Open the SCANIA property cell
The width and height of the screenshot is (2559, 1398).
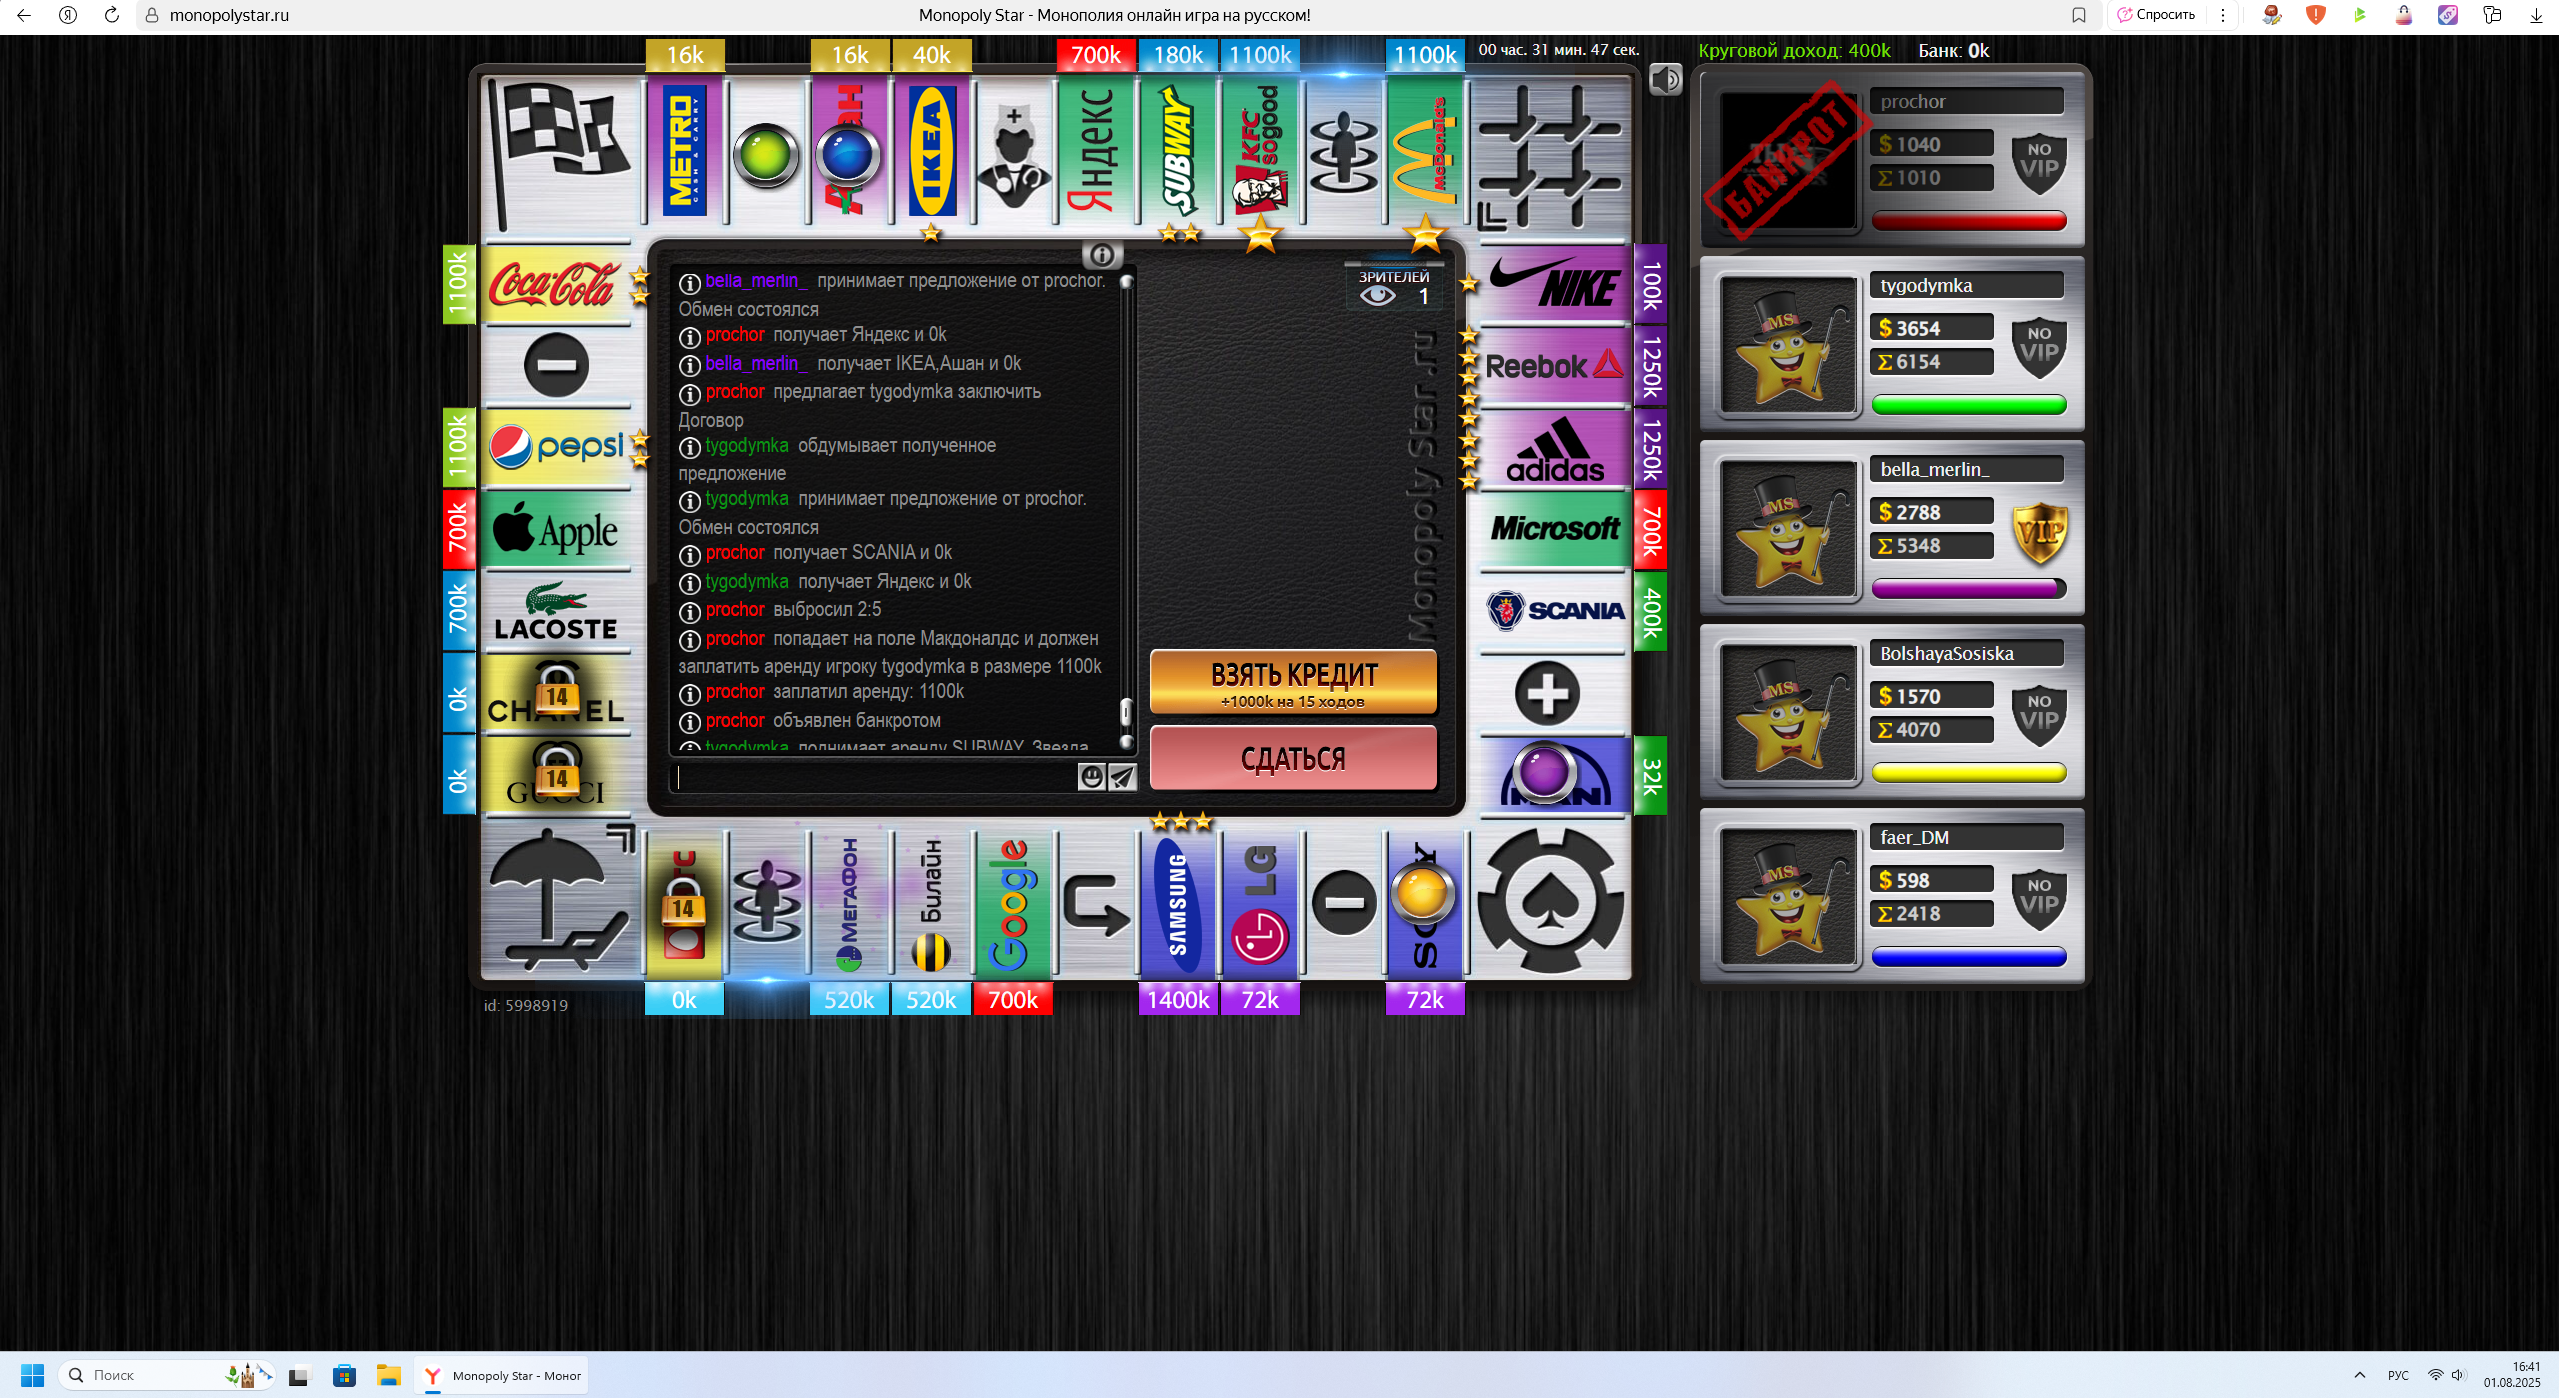[x=1554, y=611]
